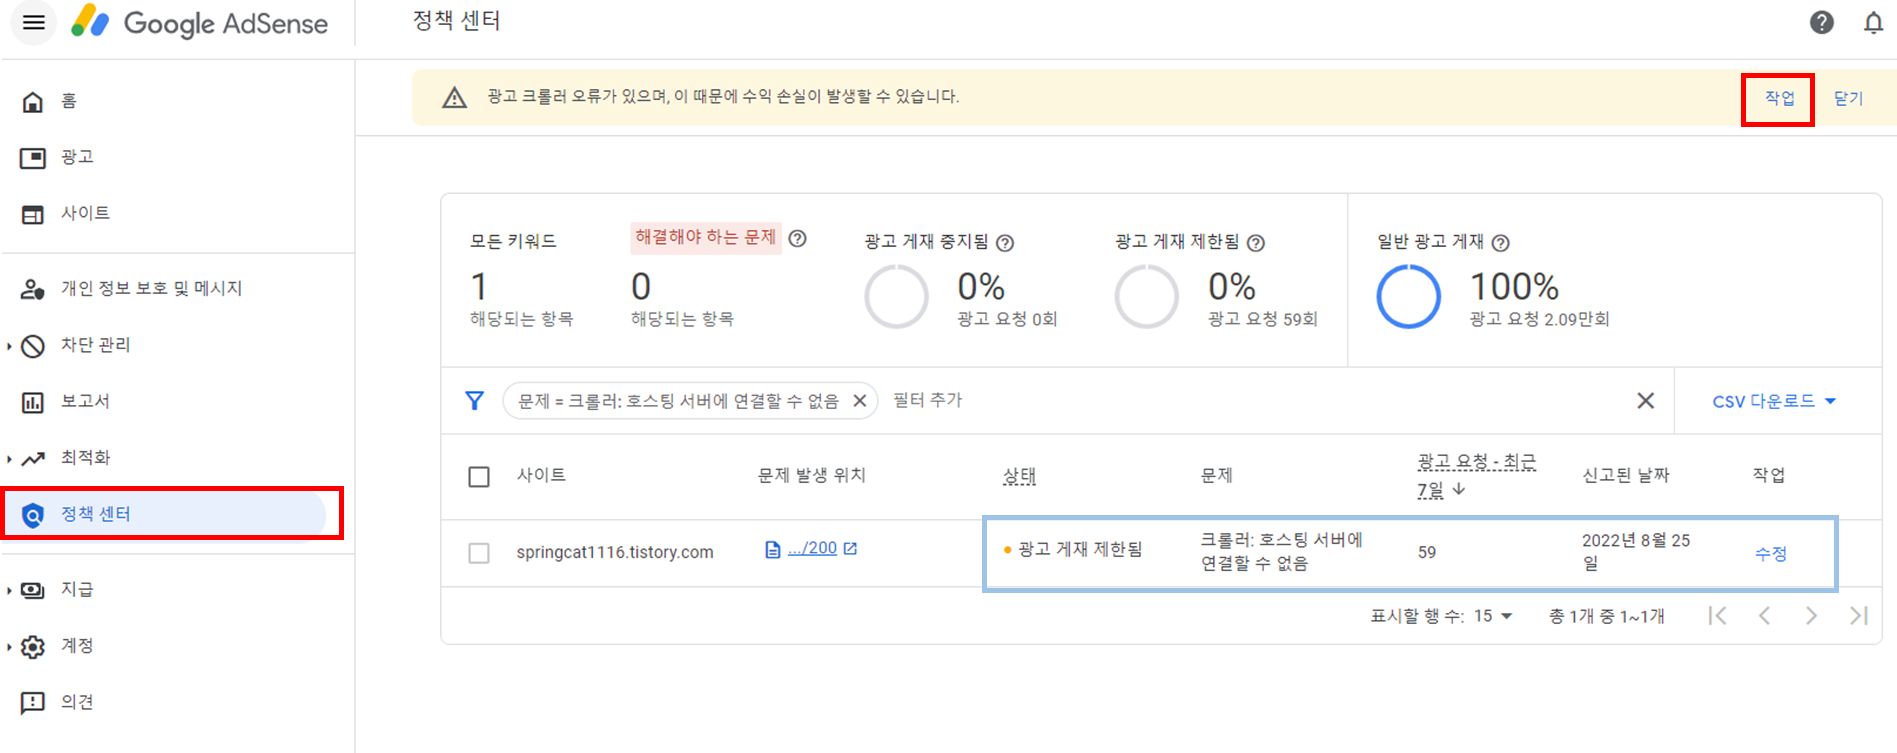The width and height of the screenshot is (1897, 753).
Task: Clear all filters with the X button
Action: tap(1645, 401)
